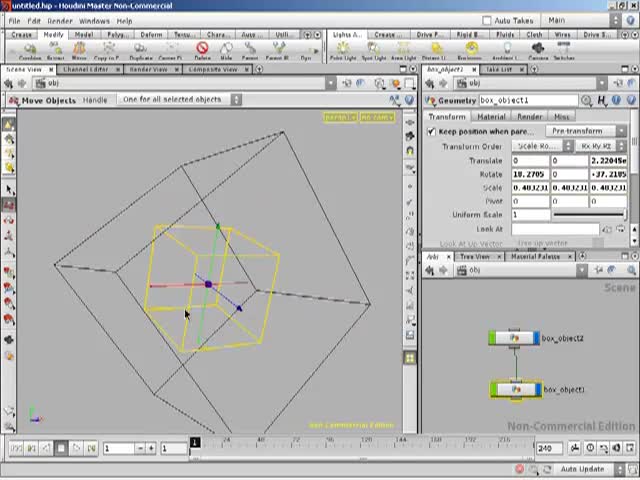Open the Handle mode dropdown
This screenshot has width=640, height=480.
[180, 100]
